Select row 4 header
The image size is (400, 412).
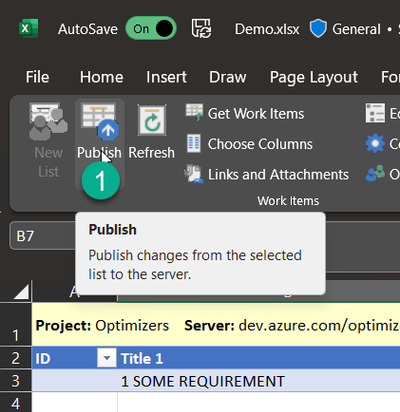[16, 402]
